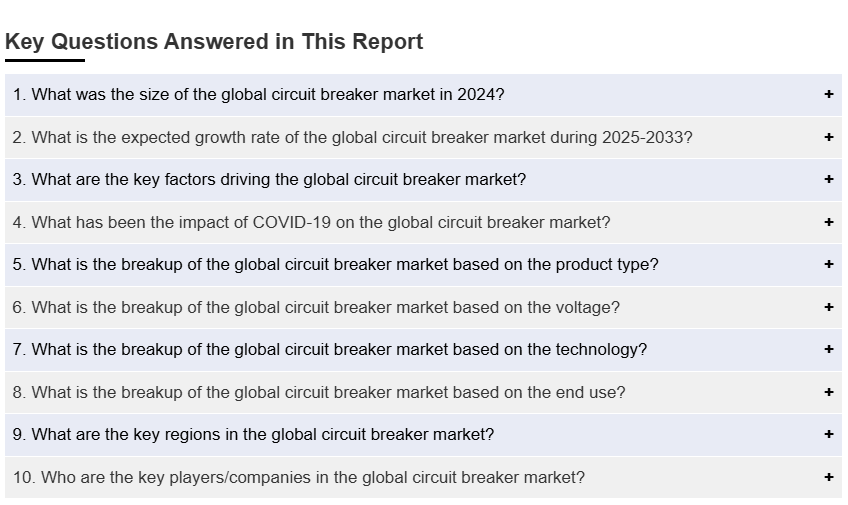Viewport: 848px width, 505px height.
Task: Open question 3 about key driving factors
Action: [269, 180]
